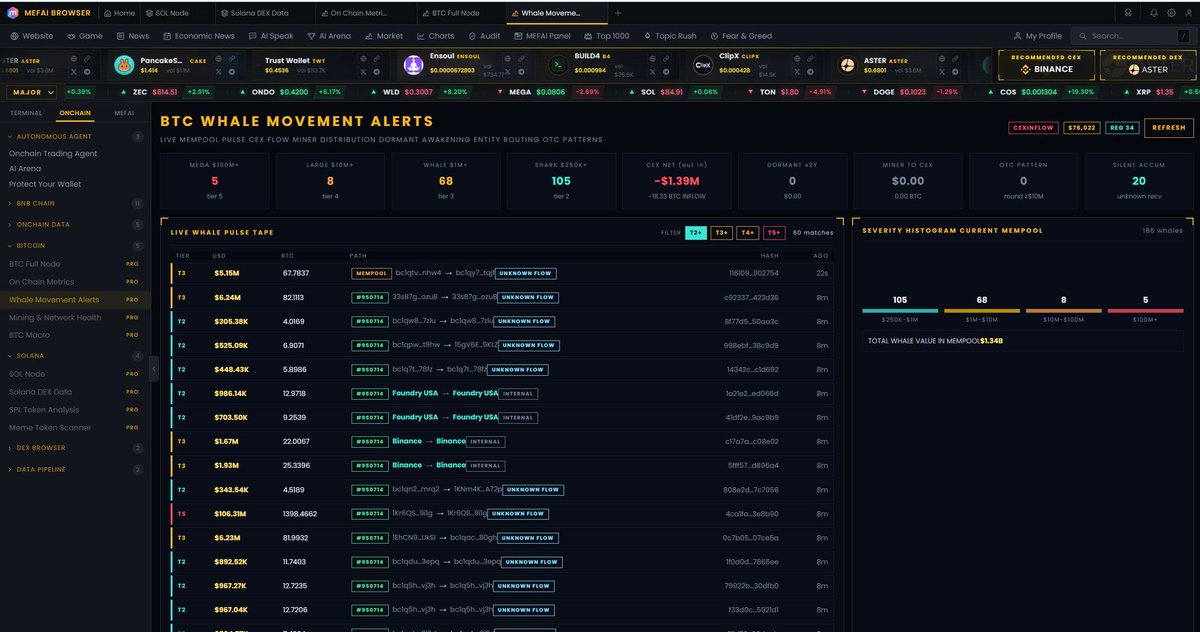This screenshot has width=1200, height=632.
Task: Expand the BNB Chain section
Action: click(x=76, y=203)
